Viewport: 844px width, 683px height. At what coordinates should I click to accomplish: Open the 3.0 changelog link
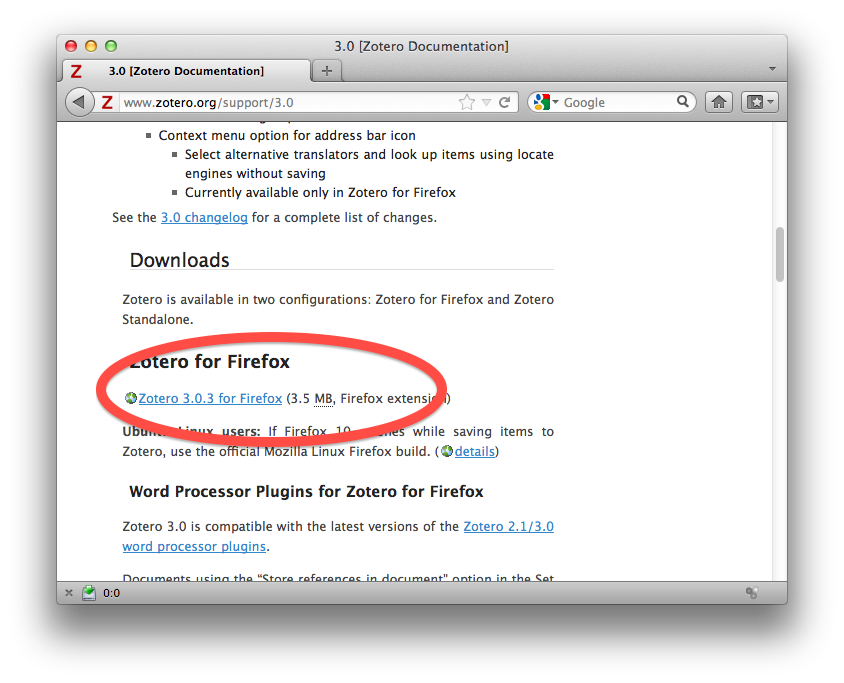(x=204, y=217)
